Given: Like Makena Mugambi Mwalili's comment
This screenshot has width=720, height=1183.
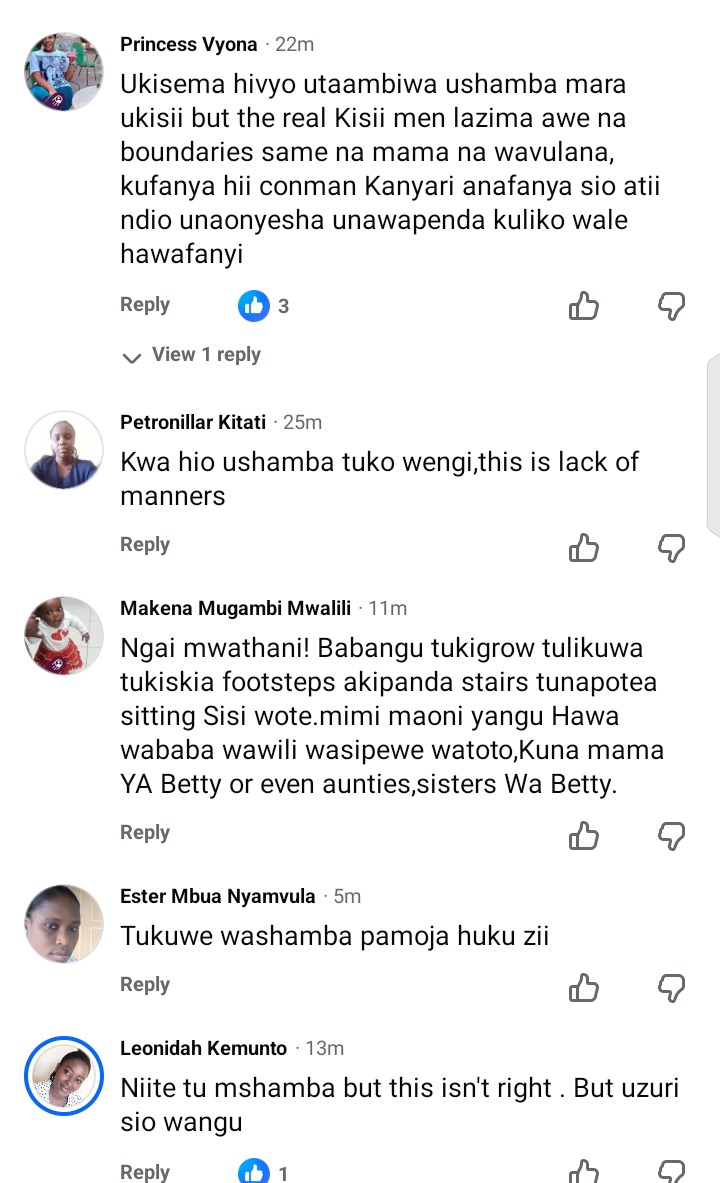Looking at the screenshot, I should tap(583, 834).
